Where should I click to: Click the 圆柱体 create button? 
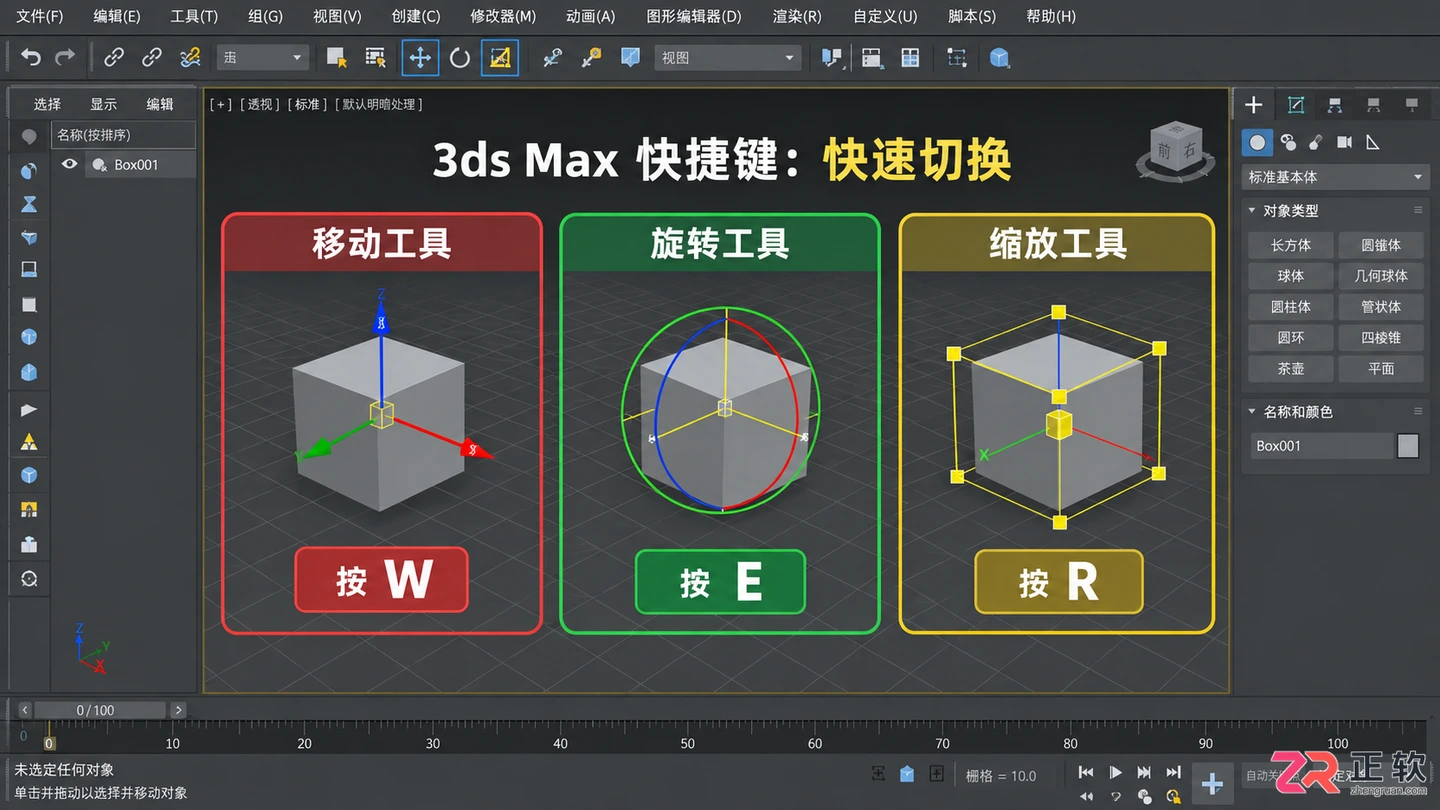coord(1291,307)
